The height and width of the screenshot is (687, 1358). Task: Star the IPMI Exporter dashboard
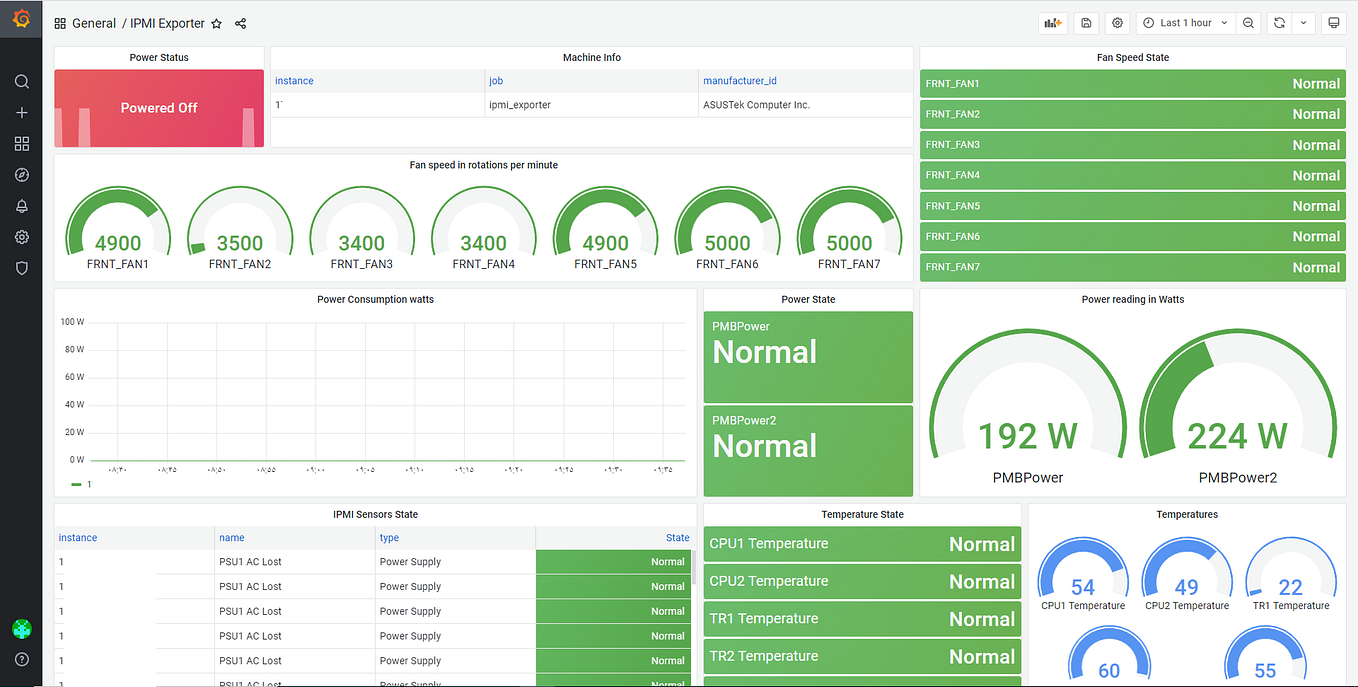coord(216,23)
